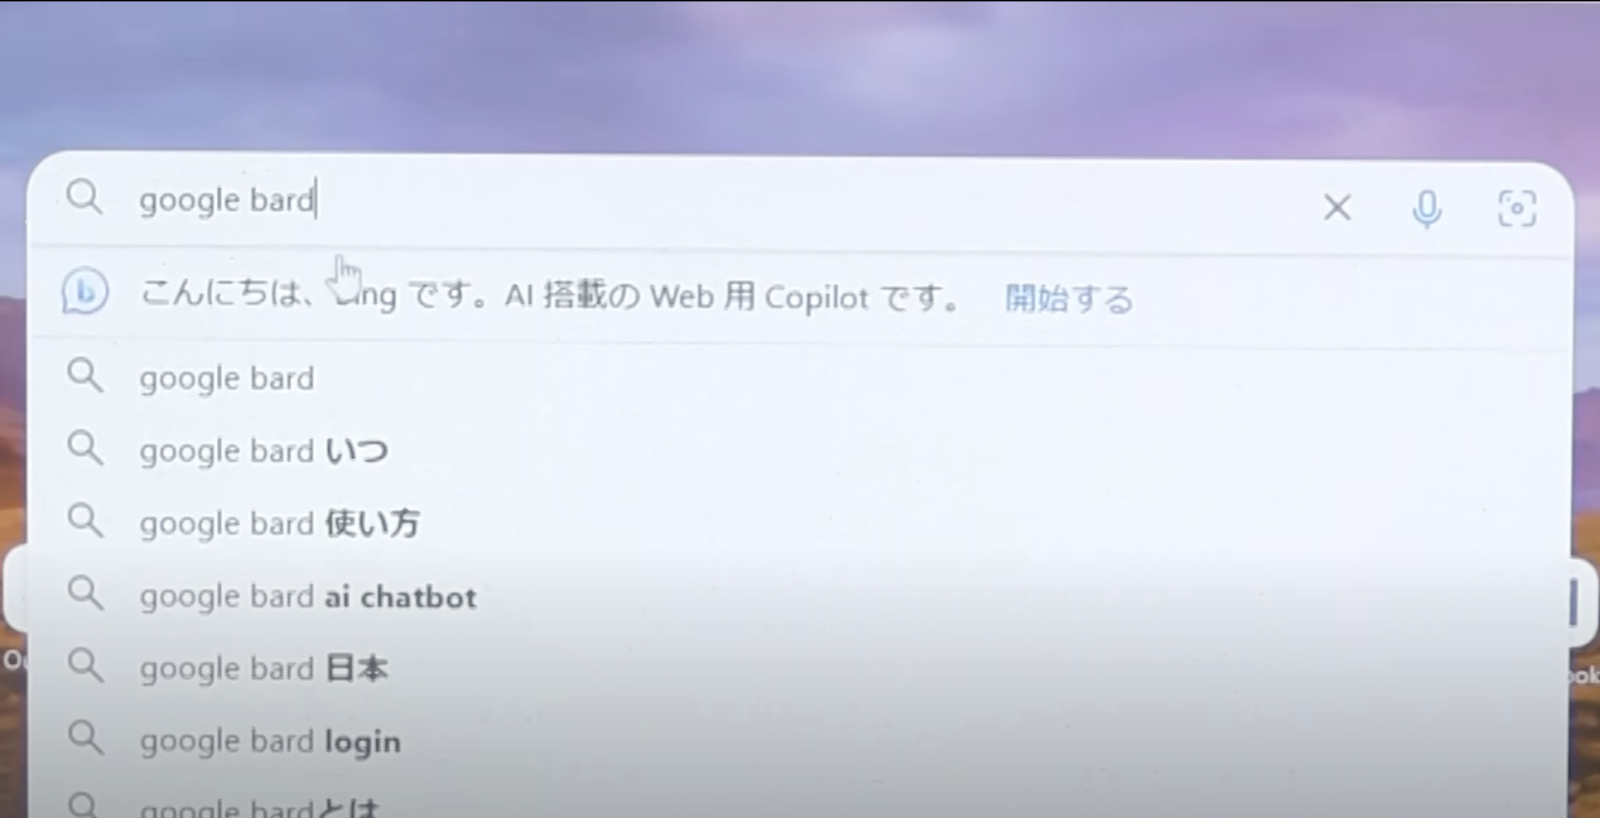Click magnifier icon beside 'google bard login'
Viewport: 1600px width, 818px height.
(85, 738)
